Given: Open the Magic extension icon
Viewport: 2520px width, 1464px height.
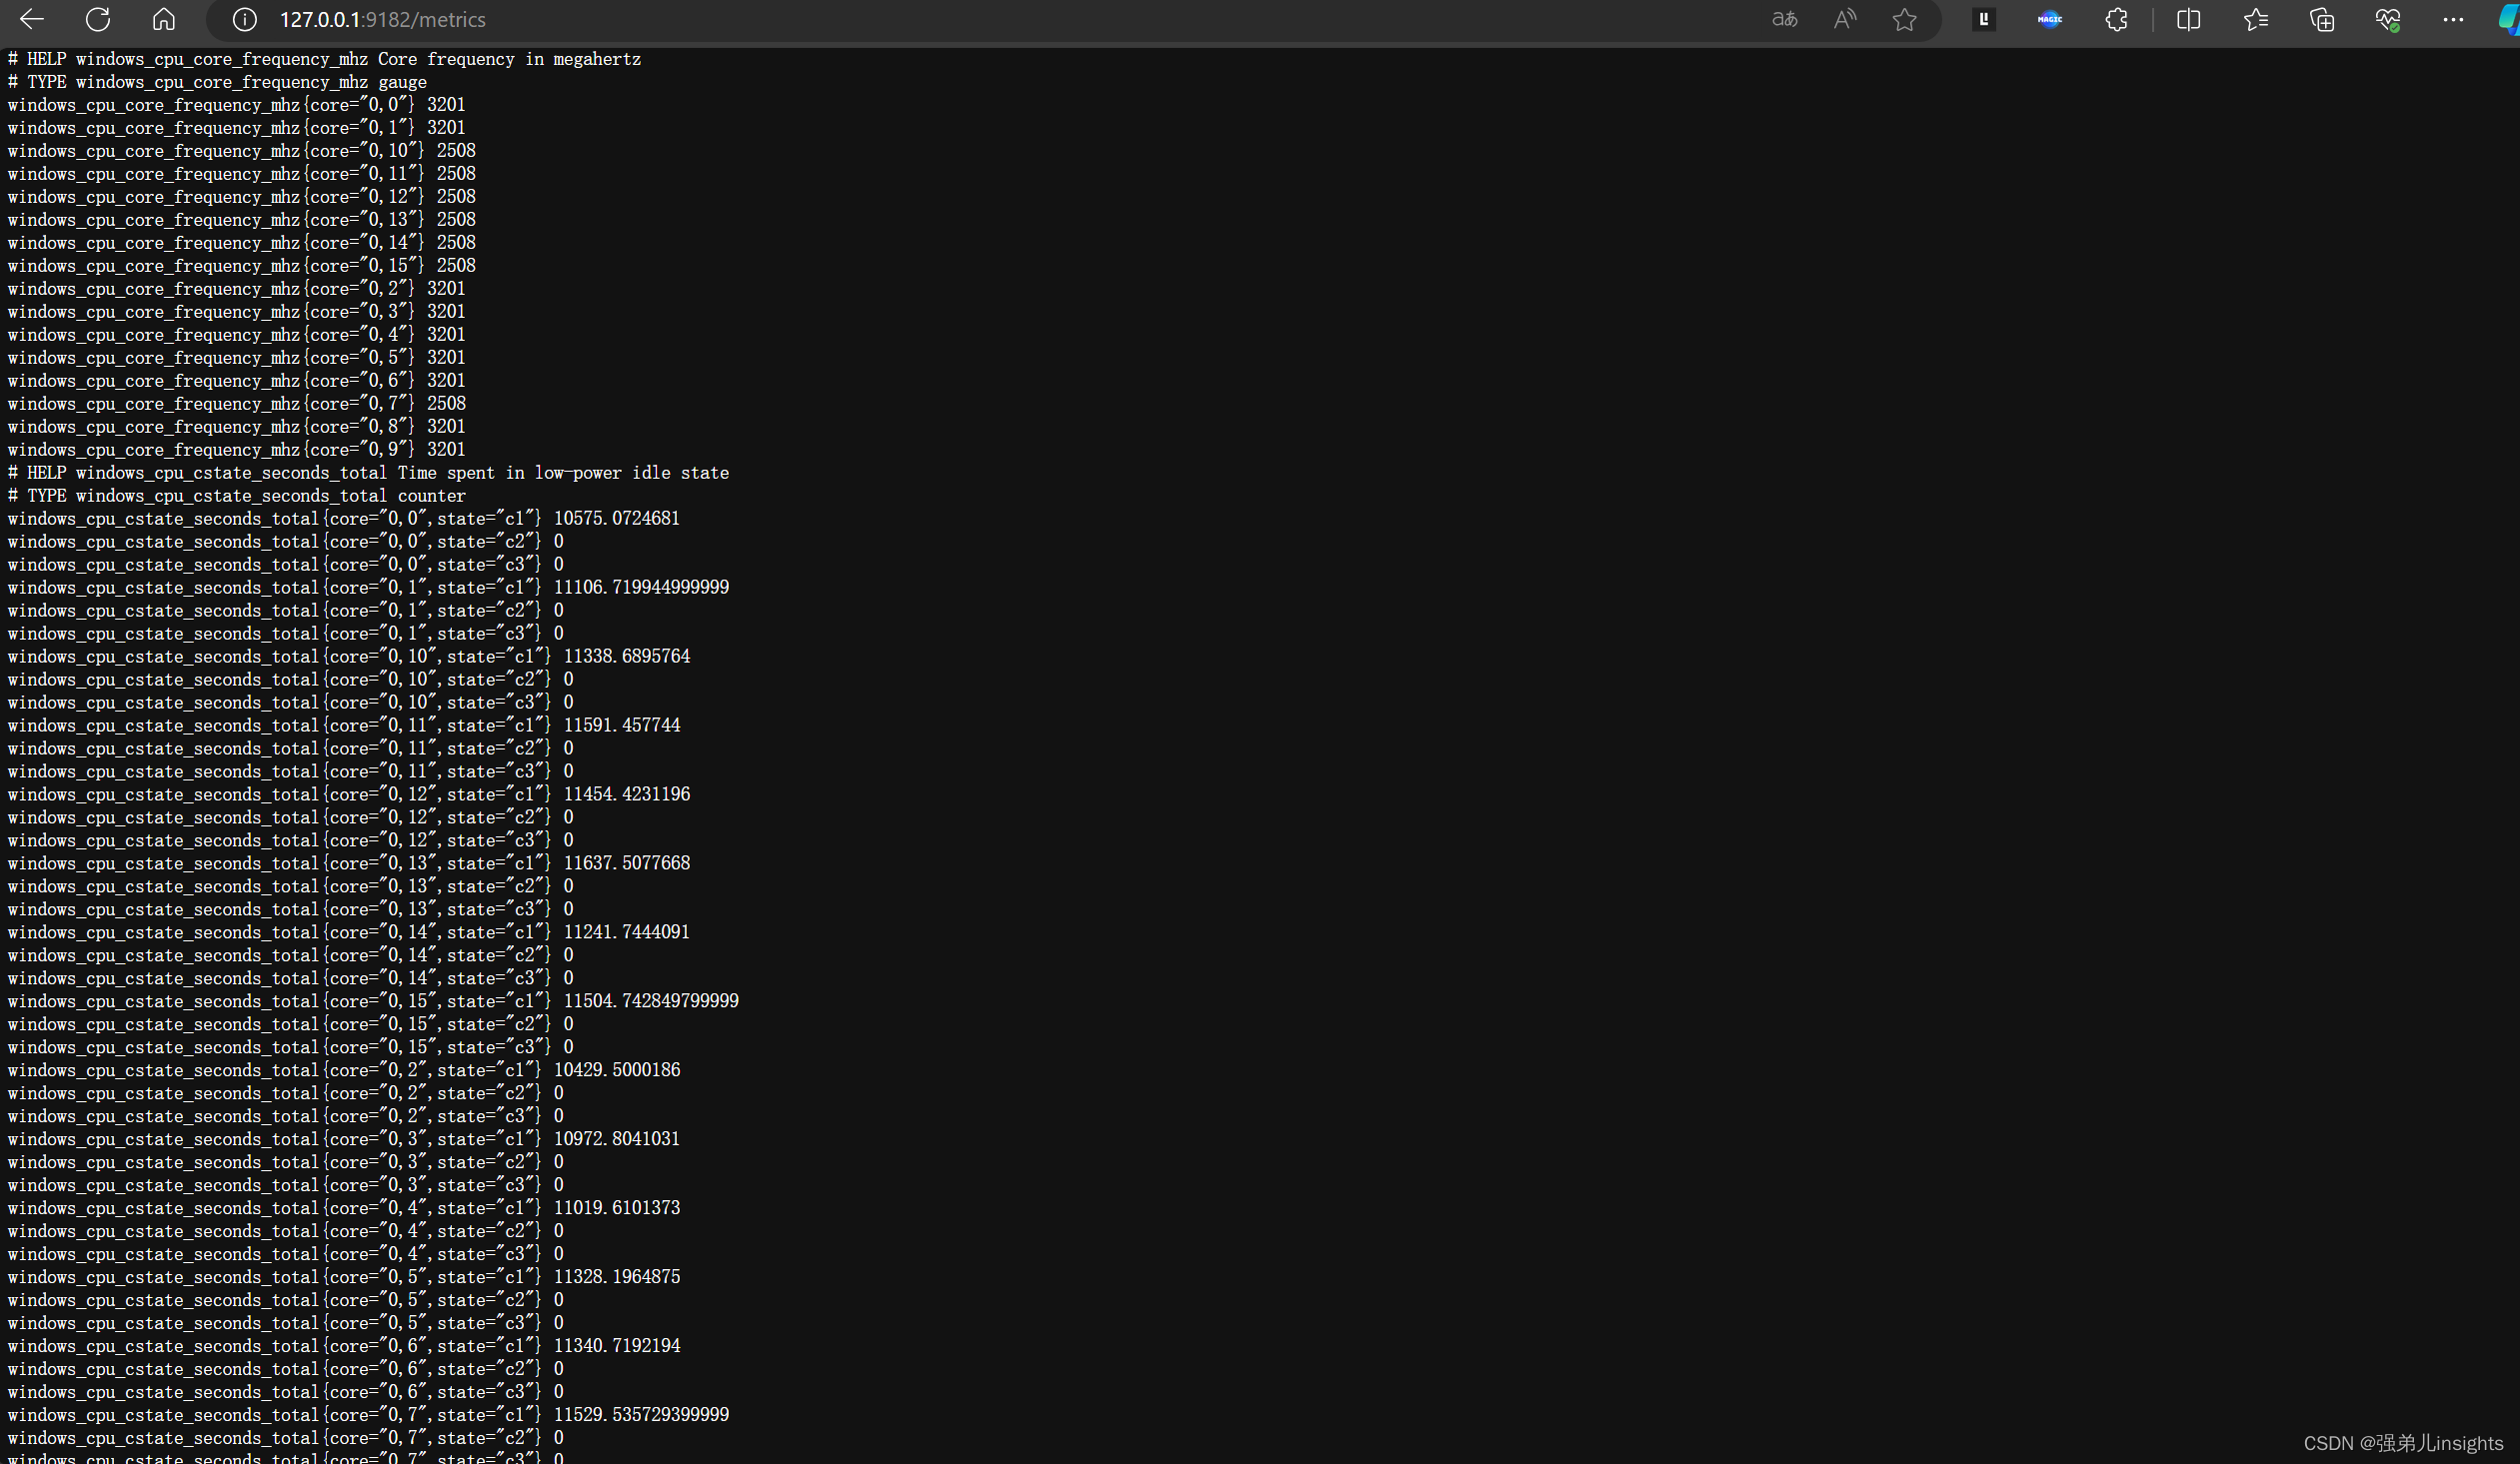Looking at the screenshot, I should tap(2050, 19).
